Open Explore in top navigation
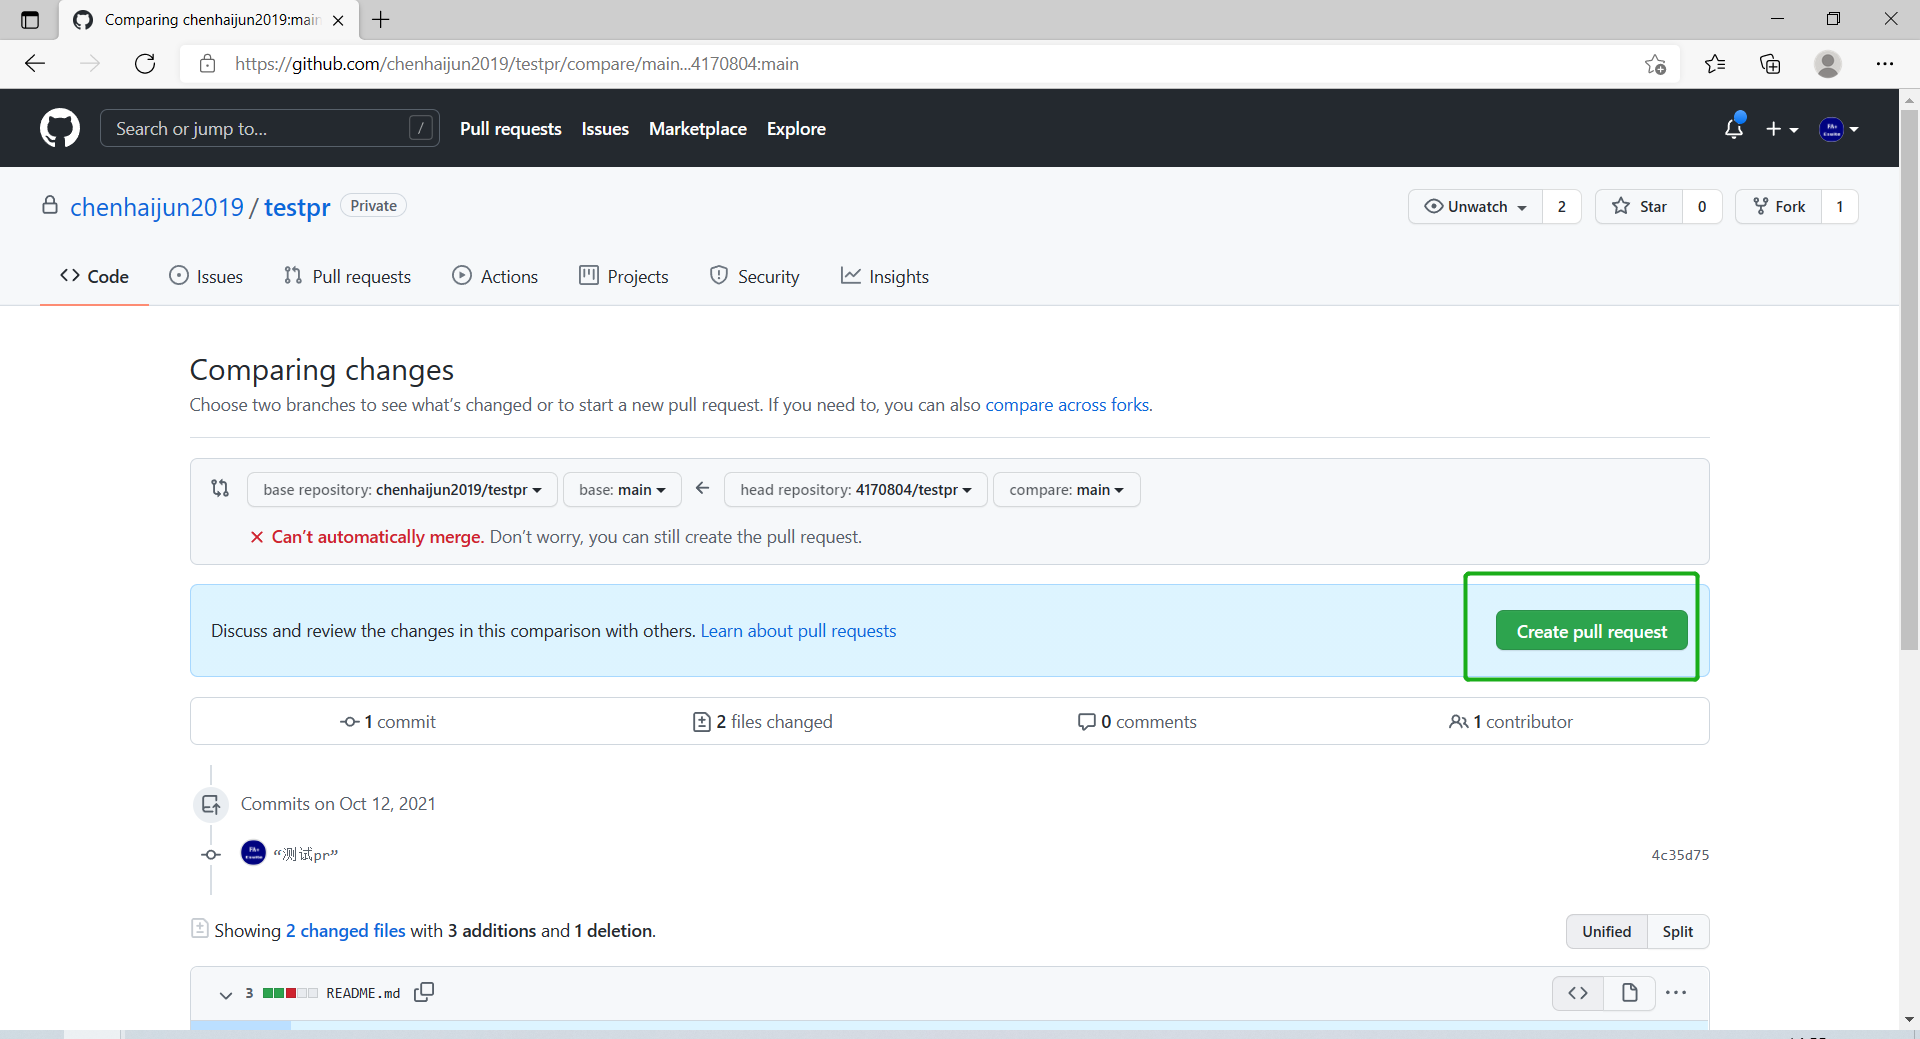 click(x=796, y=129)
